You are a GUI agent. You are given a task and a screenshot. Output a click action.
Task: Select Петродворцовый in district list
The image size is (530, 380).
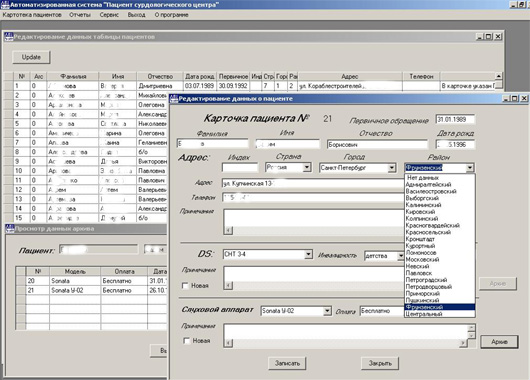(440, 287)
